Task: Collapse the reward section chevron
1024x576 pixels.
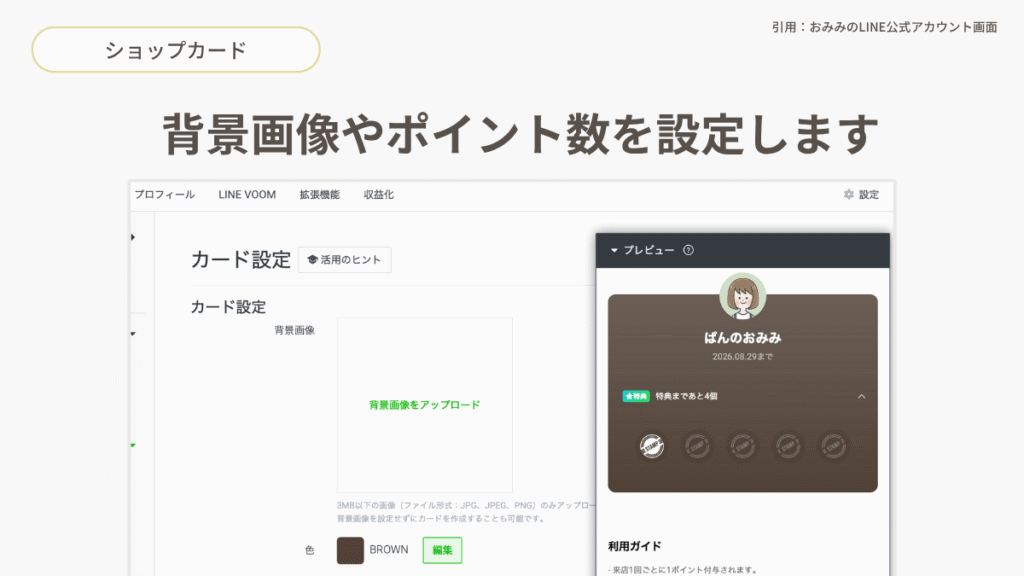Action: 861,396
